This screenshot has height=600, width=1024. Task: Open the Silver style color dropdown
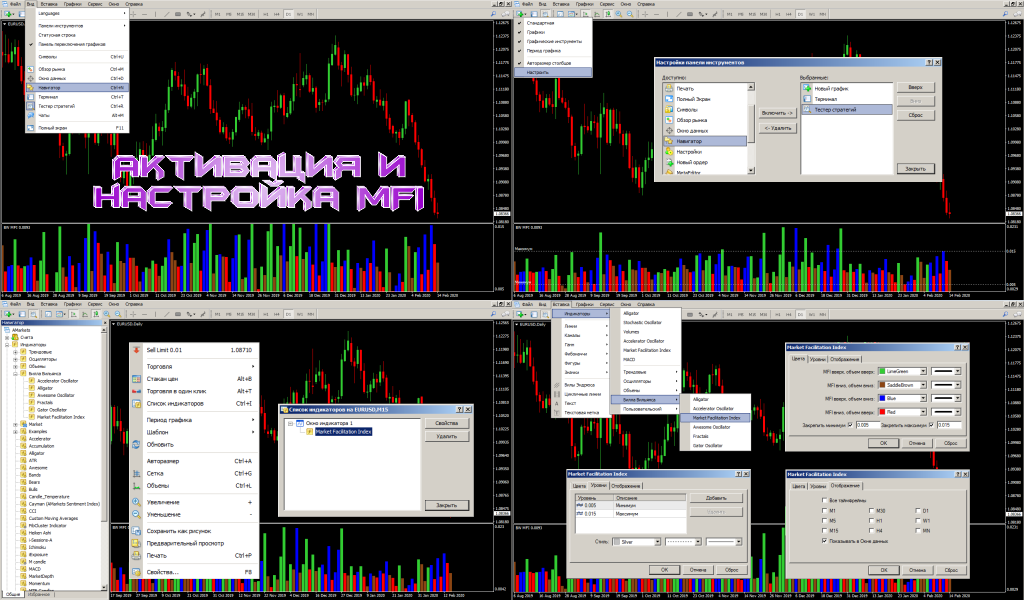(x=657, y=542)
